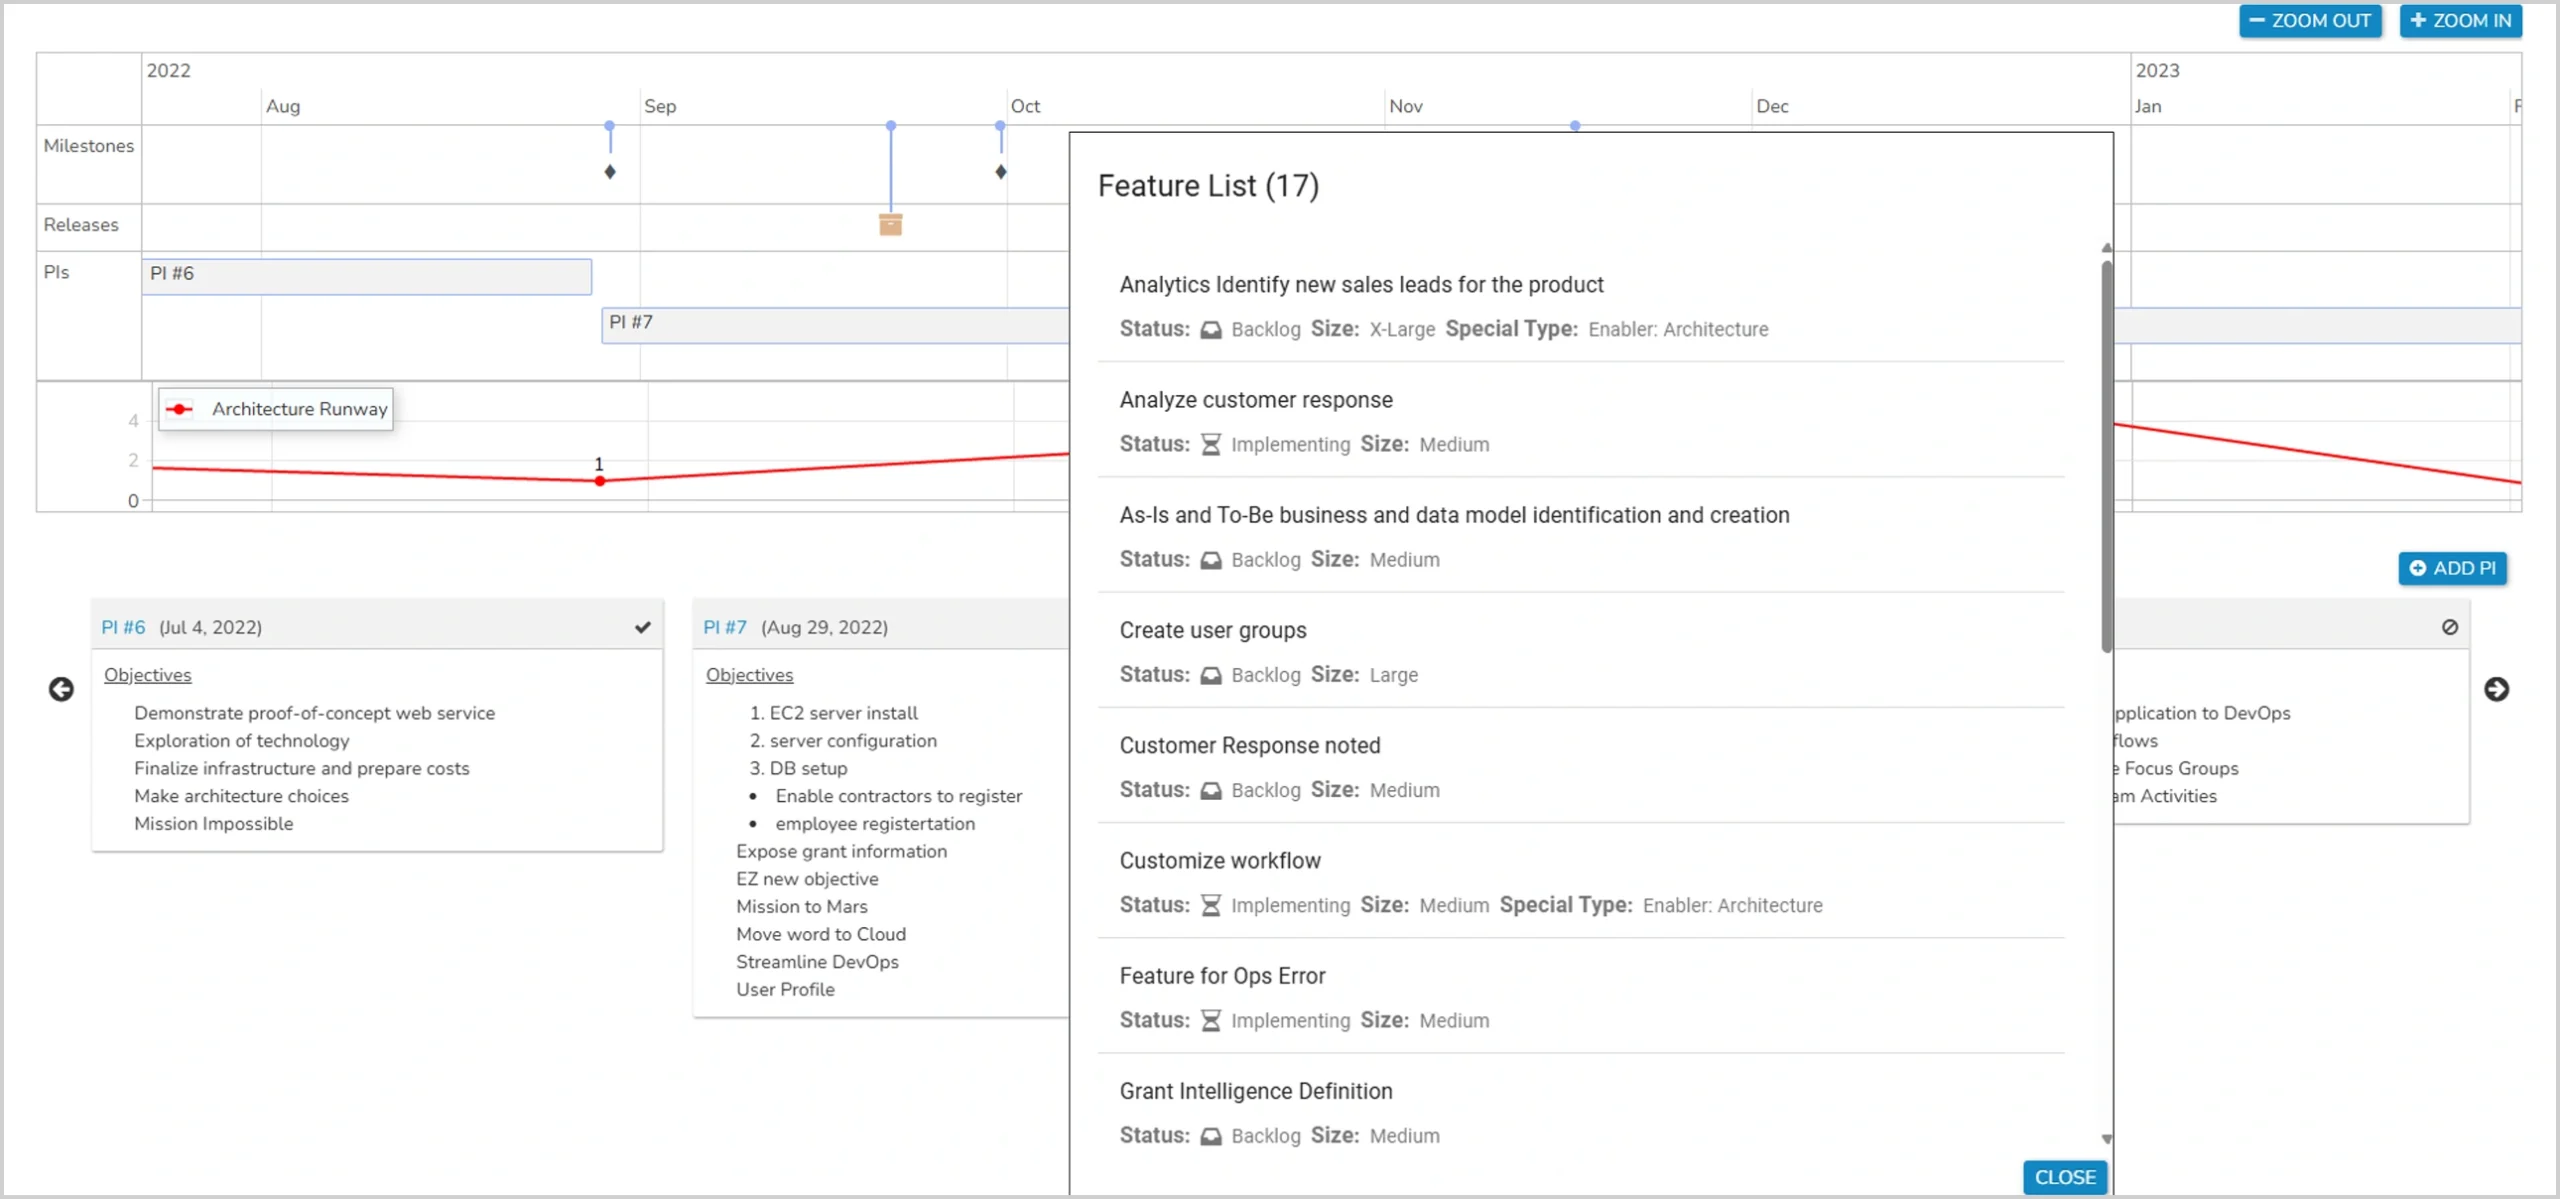Click the ADD PI button
The image size is (2560, 1199).
[2452, 568]
